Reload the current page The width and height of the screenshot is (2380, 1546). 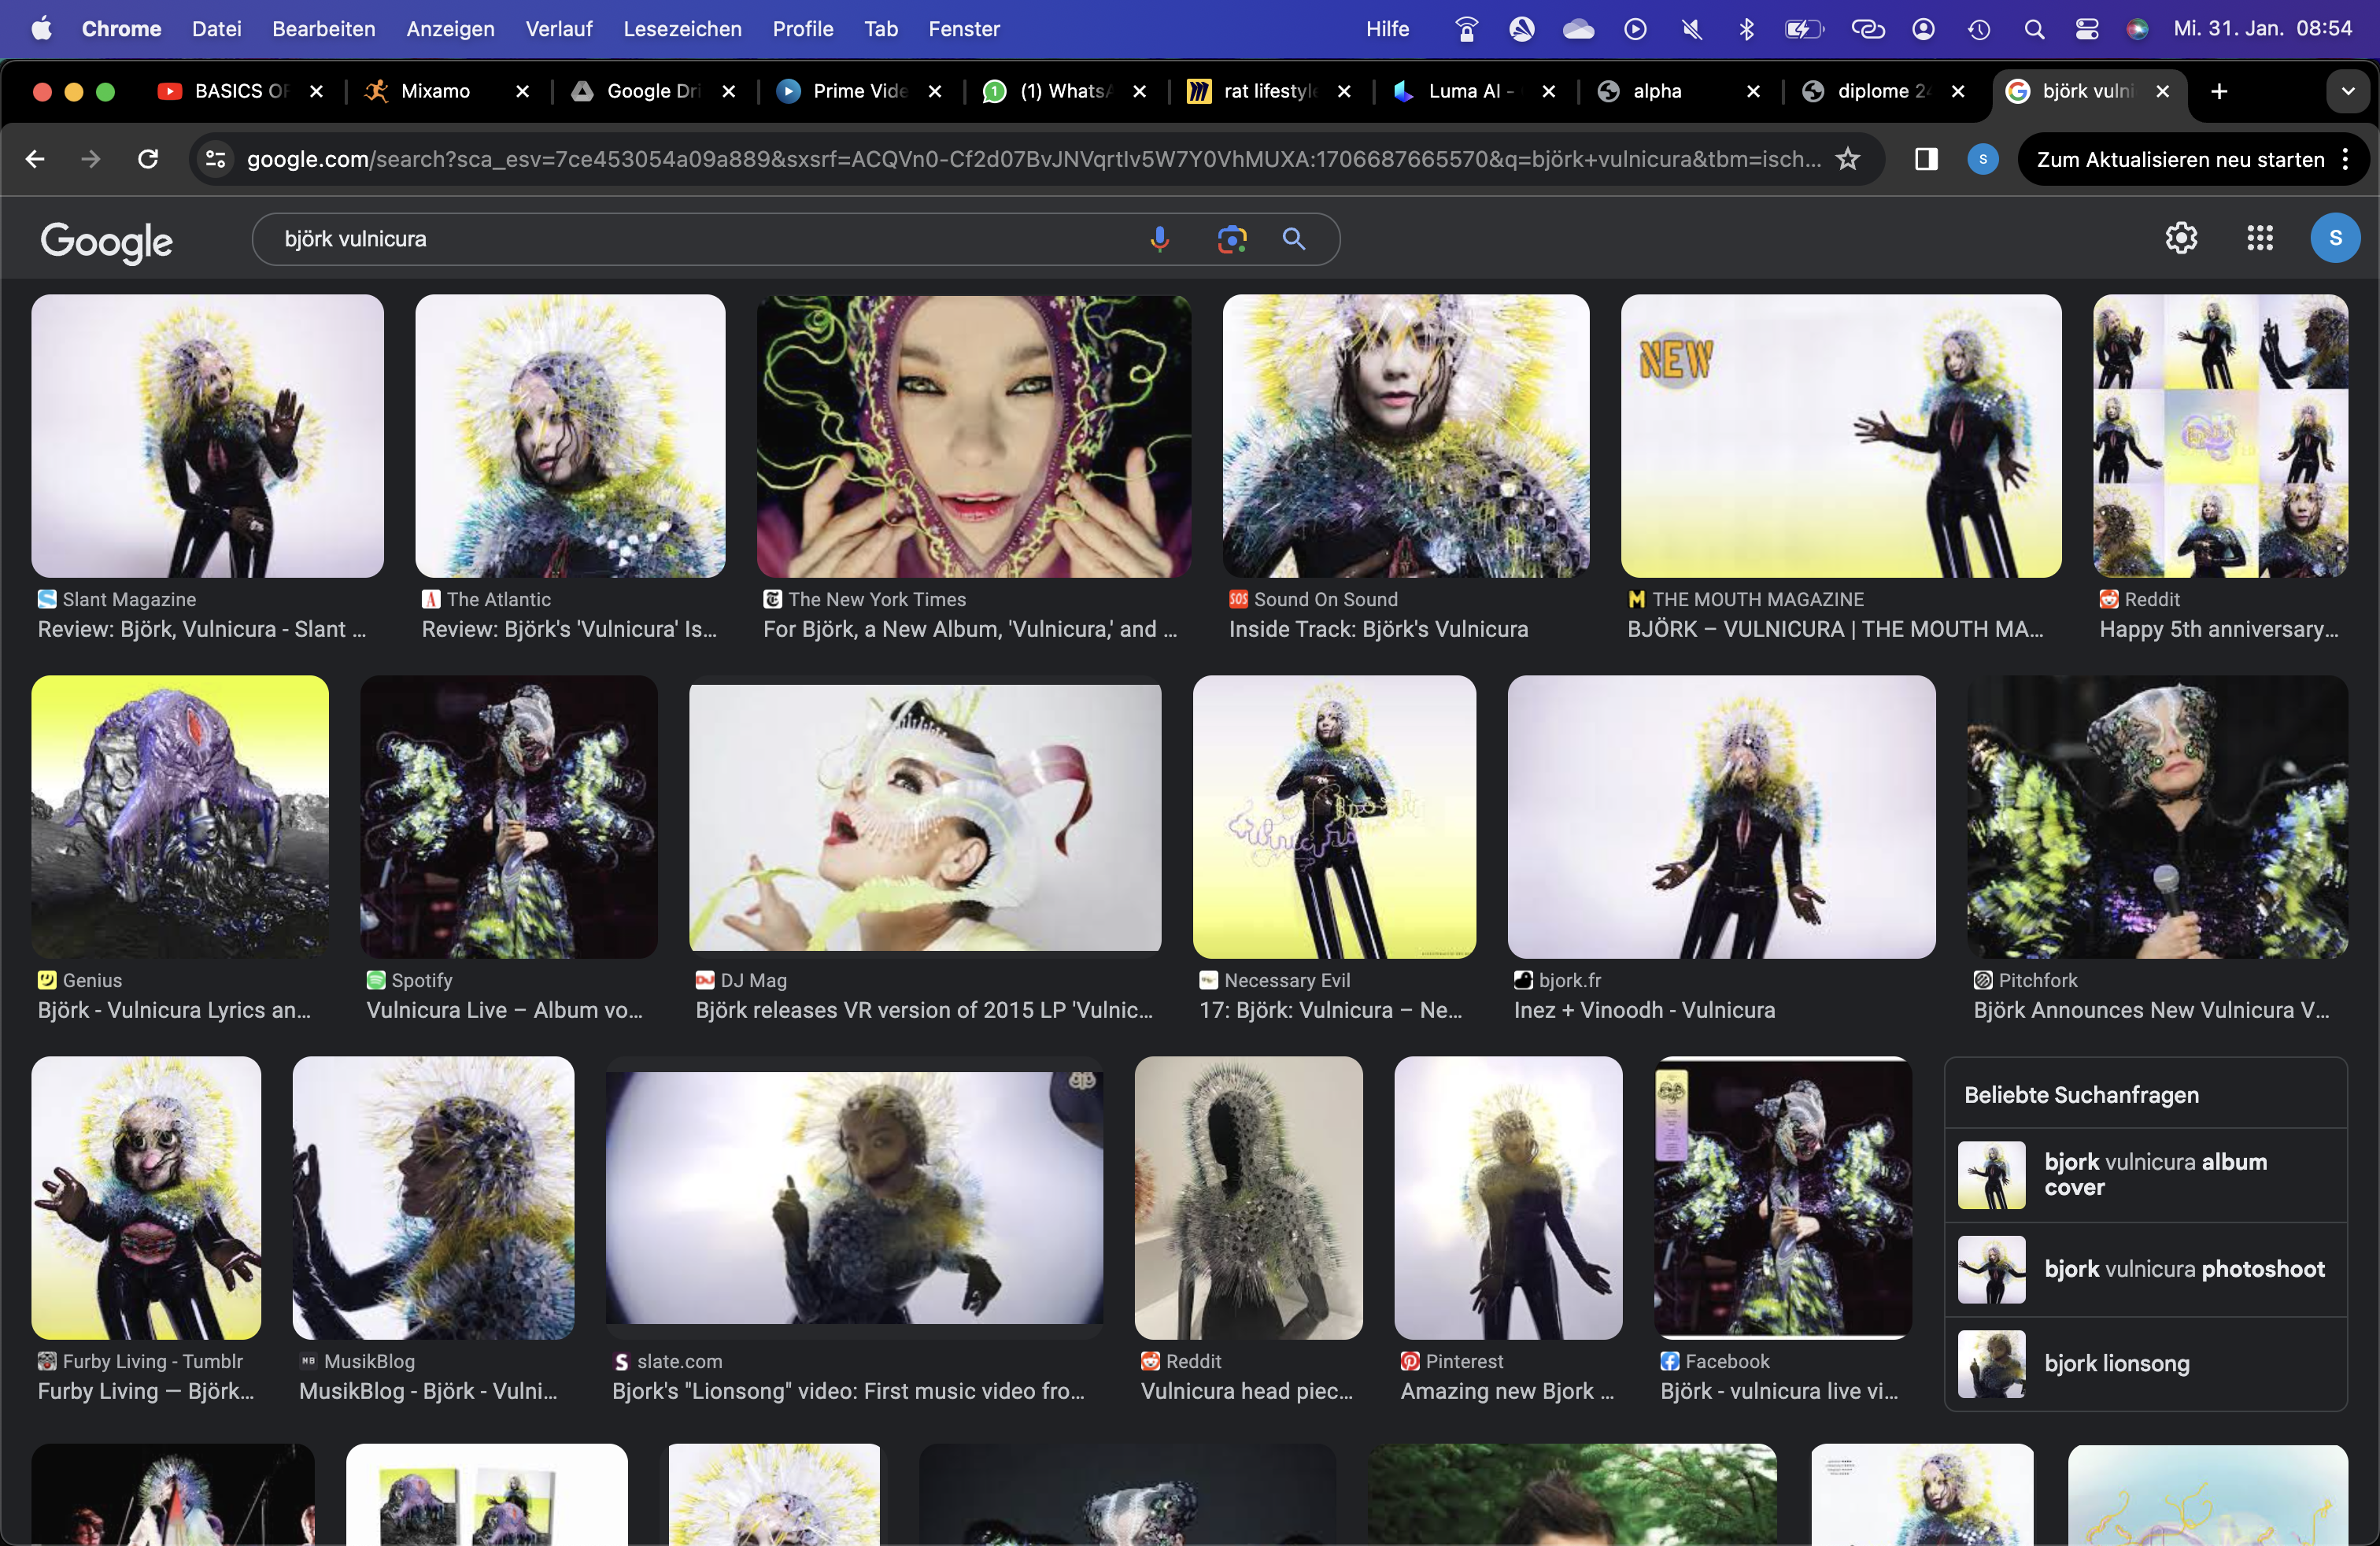(x=148, y=159)
